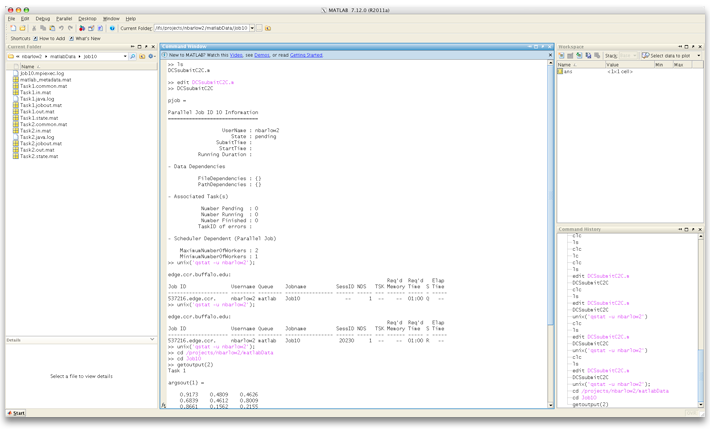Viewport: 710px width, 430px height.
Task: Click browse-for-folder button beside Current Folder path
Action: [259, 28]
